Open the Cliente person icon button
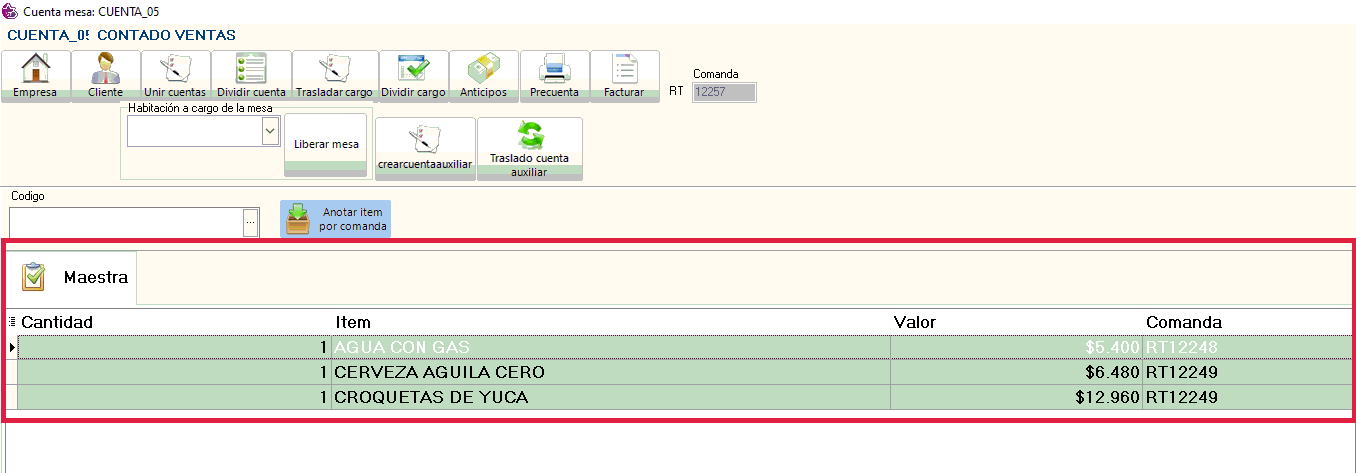Screen dimensions: 1356x473 click(x=105, y=76)
